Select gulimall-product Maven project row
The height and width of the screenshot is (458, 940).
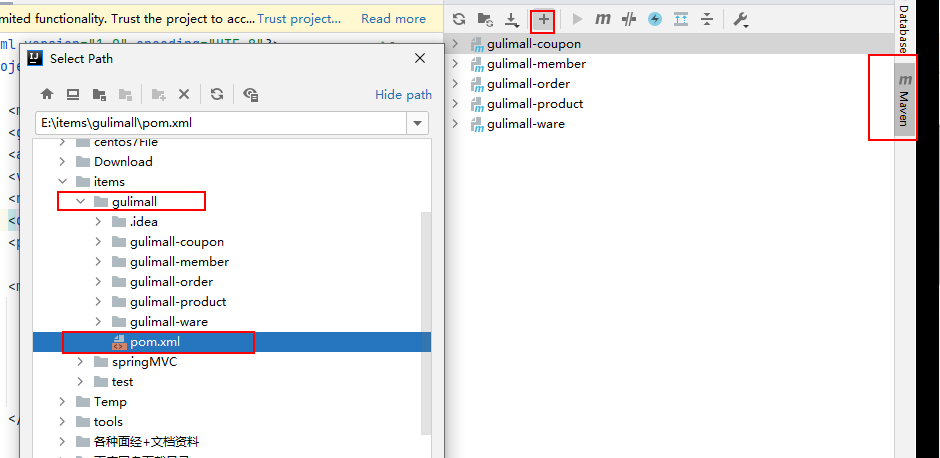pos(670,104)
